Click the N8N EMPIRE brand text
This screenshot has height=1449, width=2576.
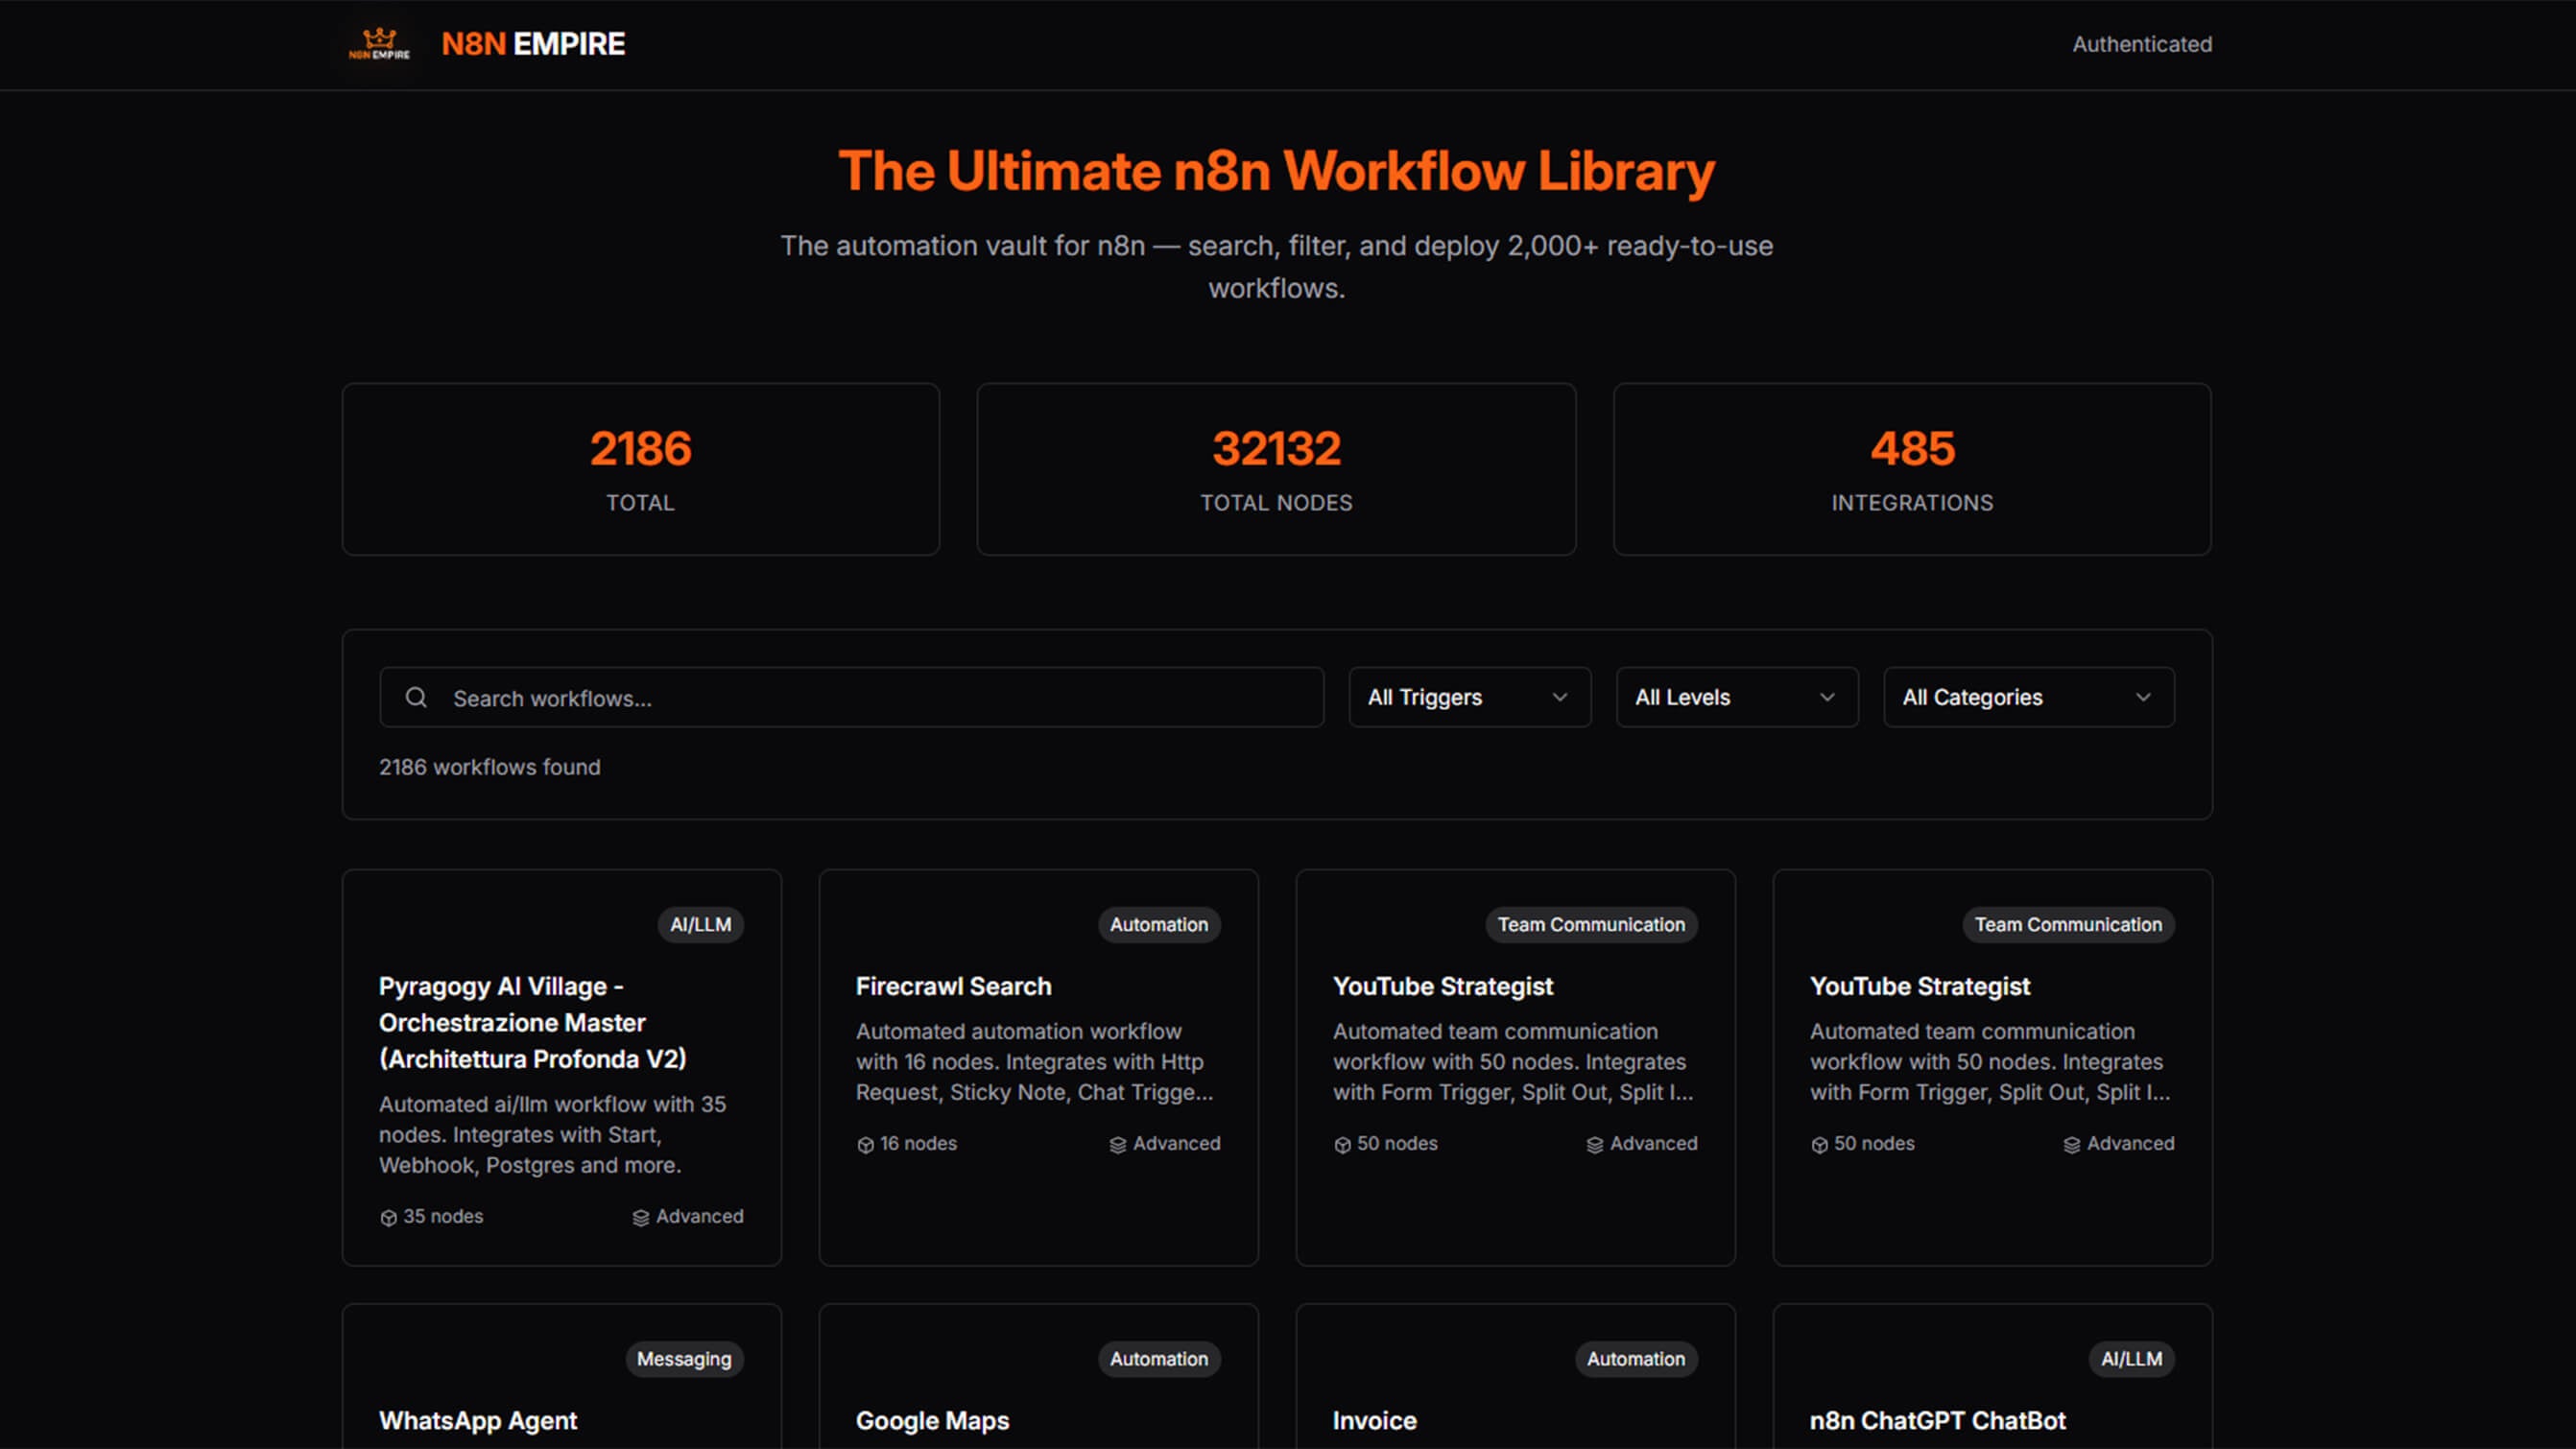point(533,44)
